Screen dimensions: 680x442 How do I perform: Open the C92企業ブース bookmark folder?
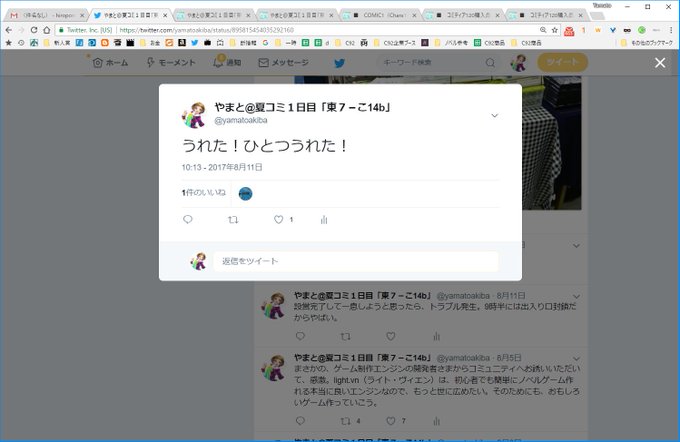coord(394,43)
